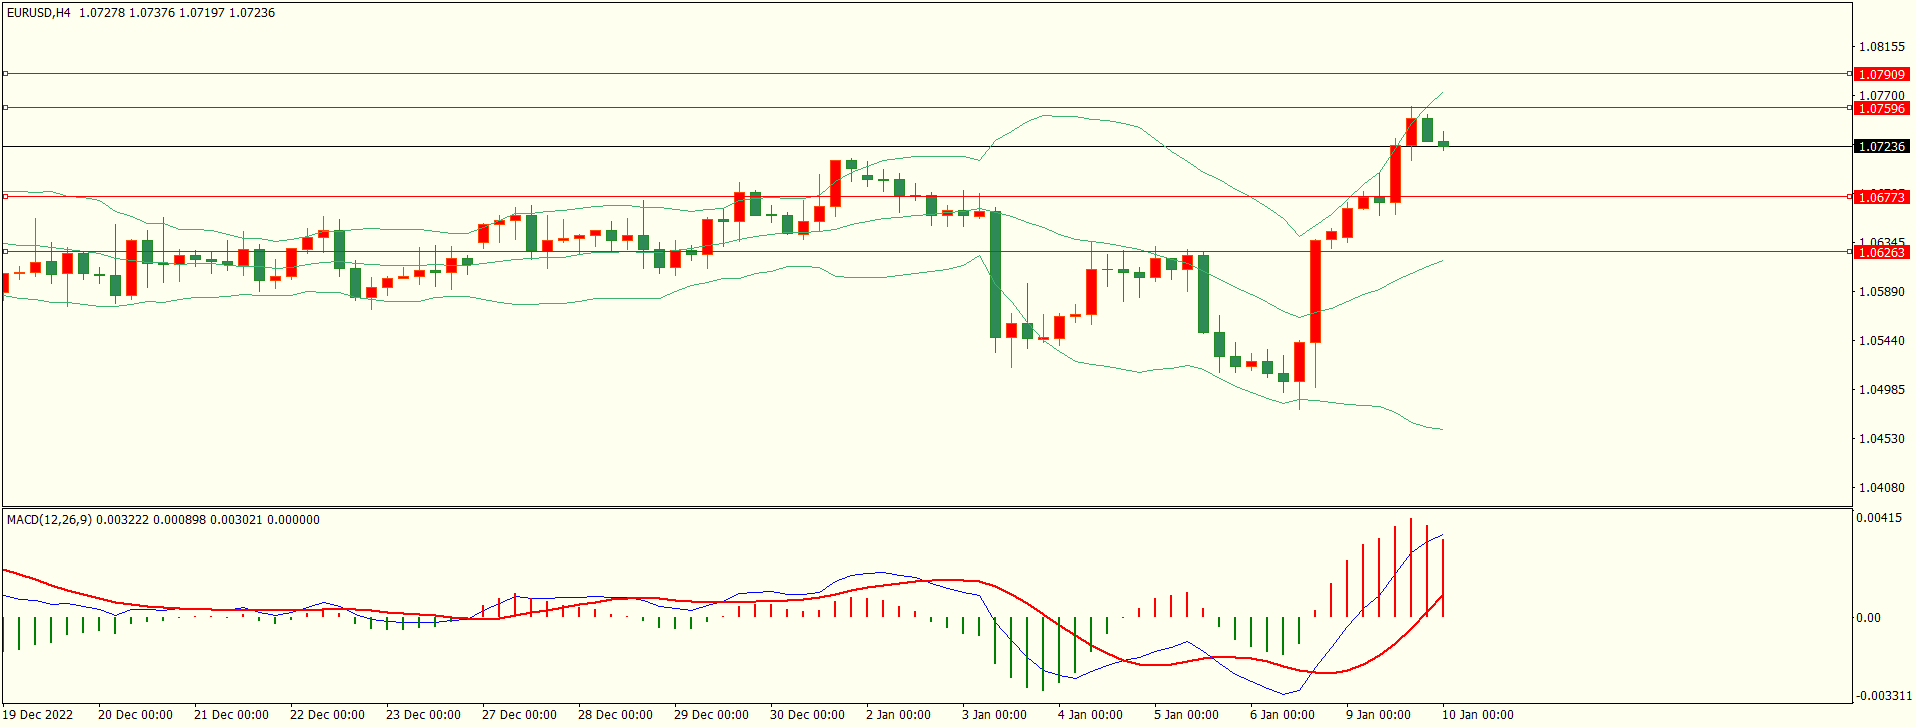
Task: Click the 6 Jan 00:00 date label
Action: click(x=1282, y=715)
